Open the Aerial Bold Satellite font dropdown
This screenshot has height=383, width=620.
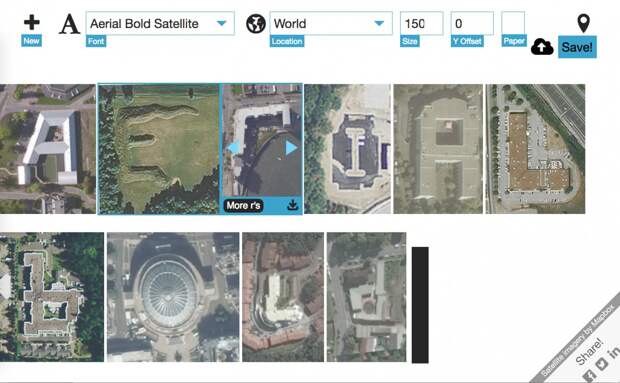[160, 23]
